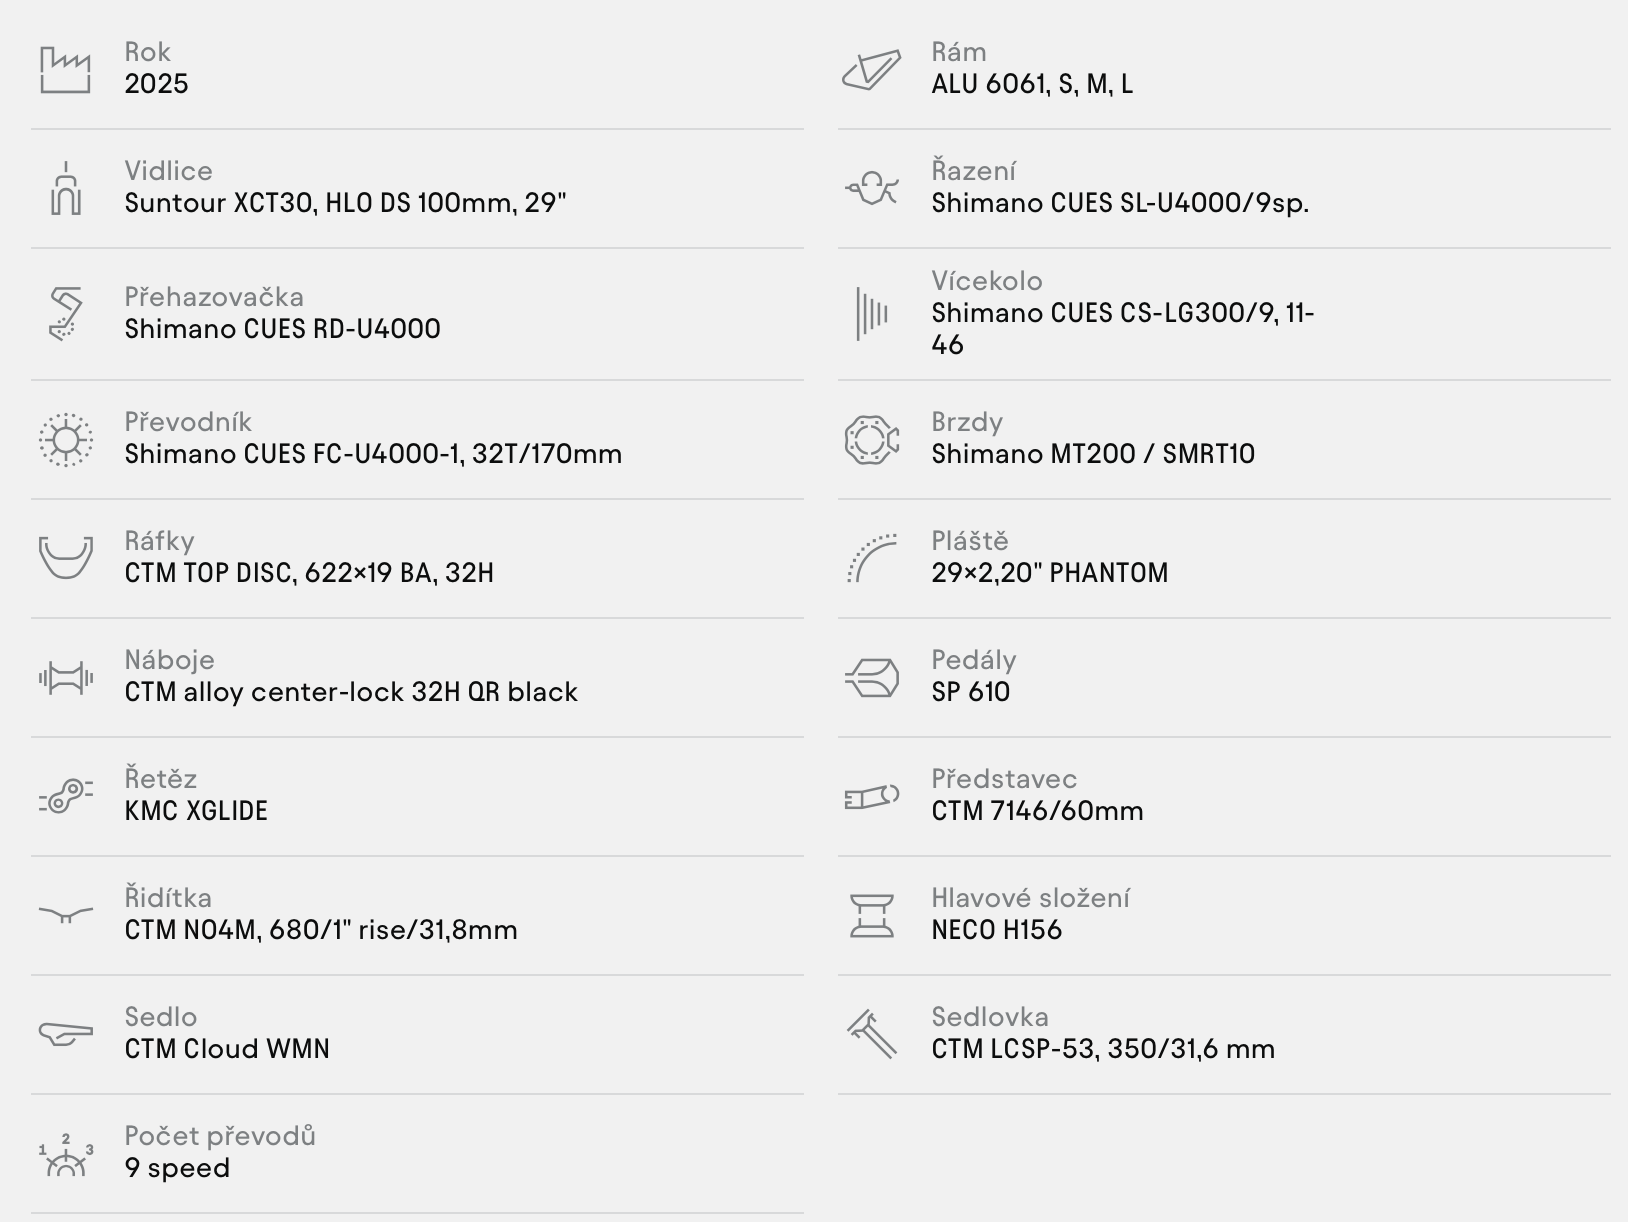Click the handlebar icon next to Řidítka
1628x1222 pixels.
tap(66, 915)
